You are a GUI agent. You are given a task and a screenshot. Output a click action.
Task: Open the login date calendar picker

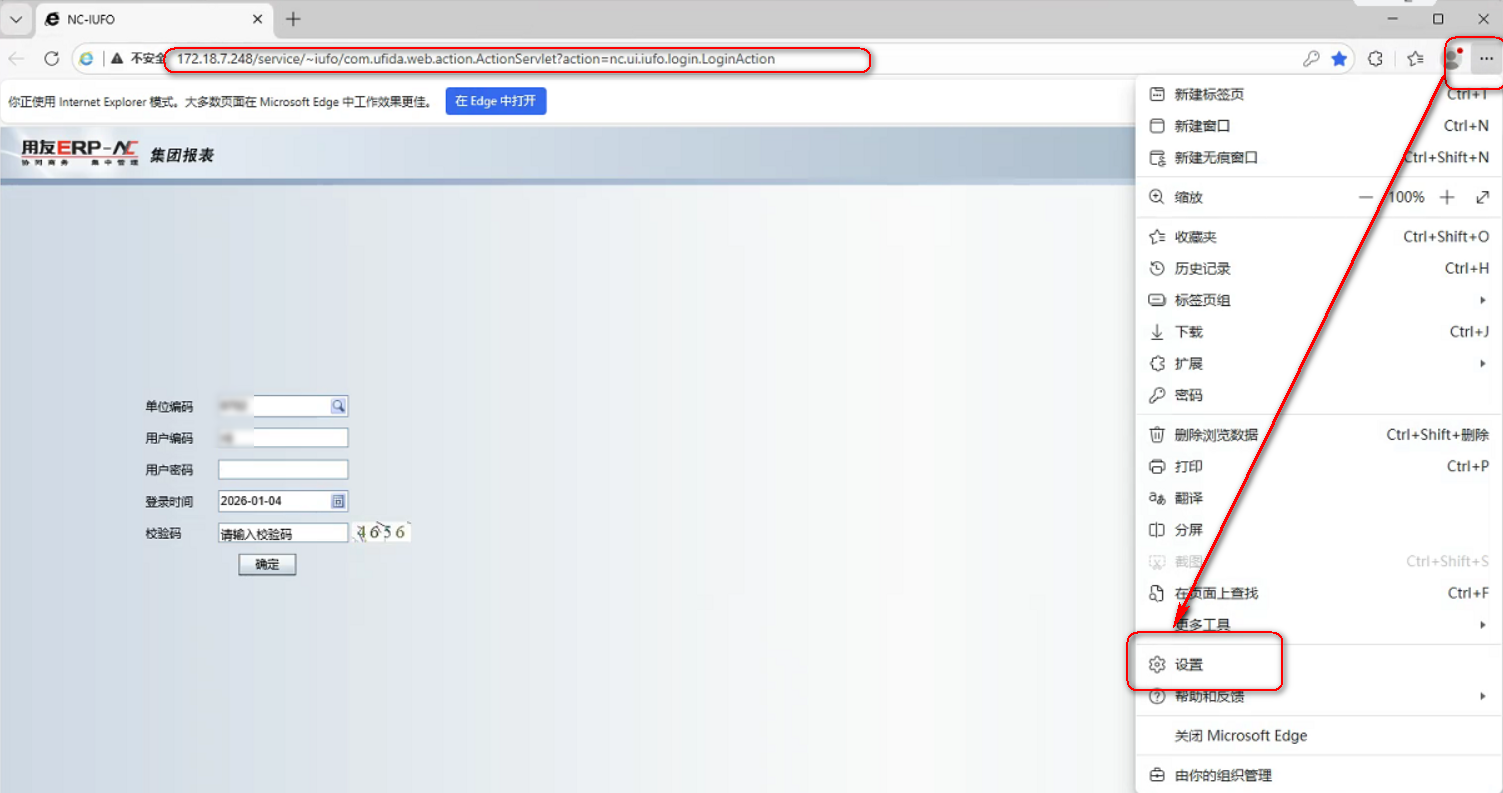[x=338, y=501]
